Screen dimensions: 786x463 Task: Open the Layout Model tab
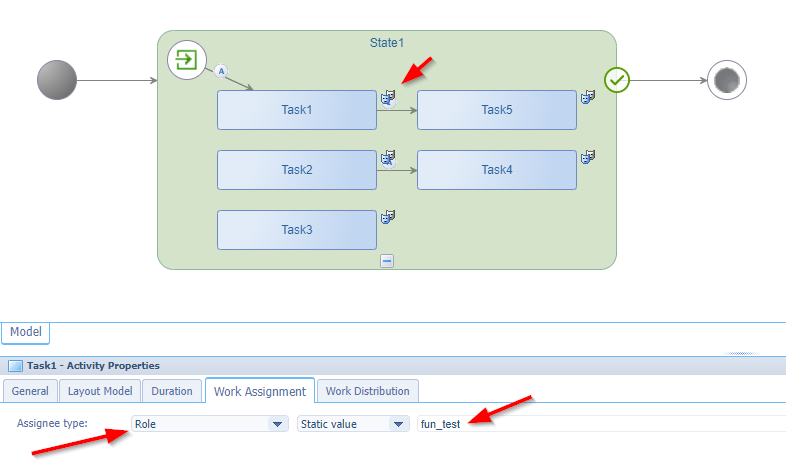99,391
